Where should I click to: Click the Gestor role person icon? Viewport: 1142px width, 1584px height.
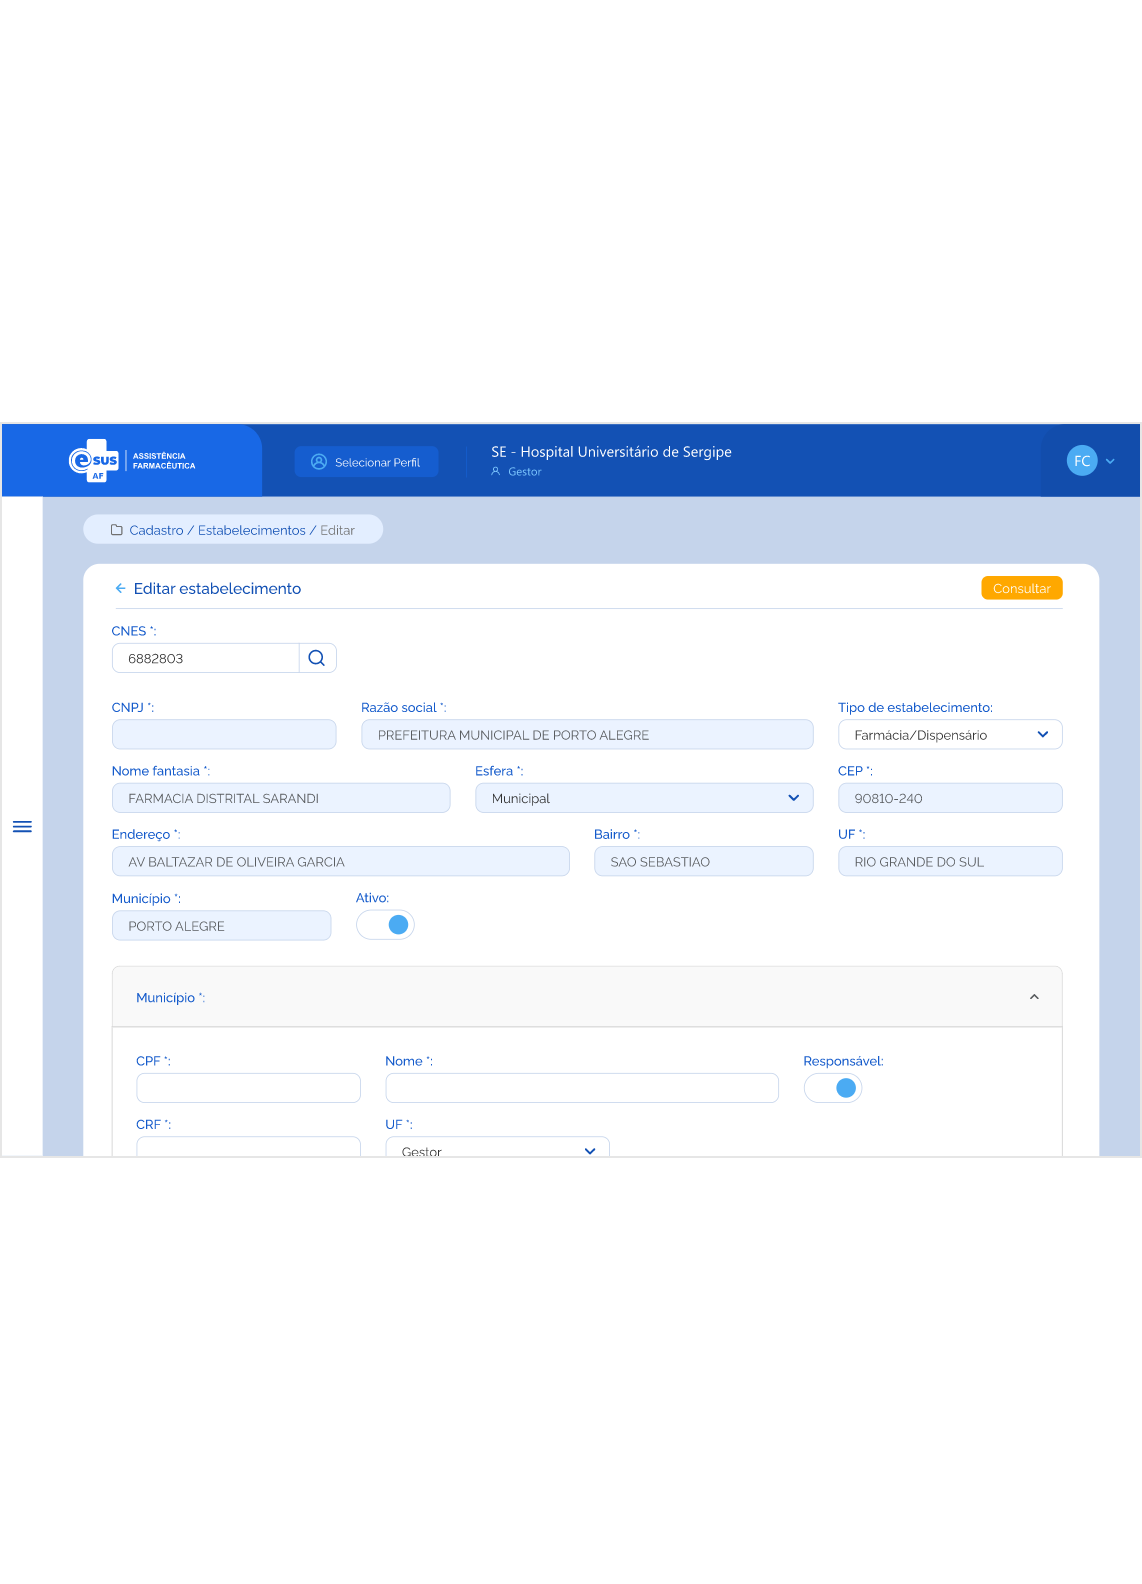pos(495,472)
